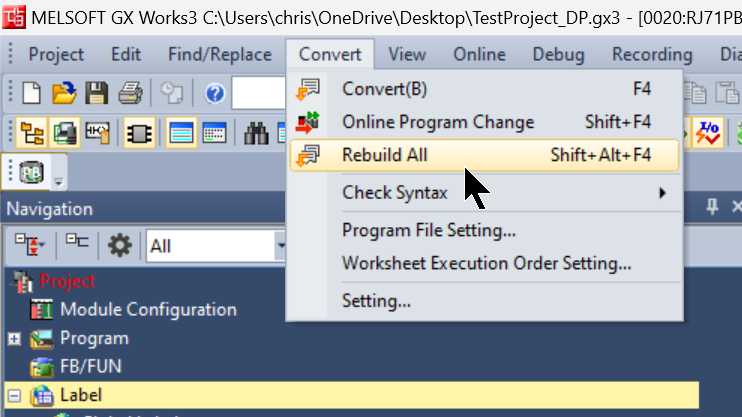Open the Debug menu
The height and width of the screenshot is (417, 742).
pos(558,54)
